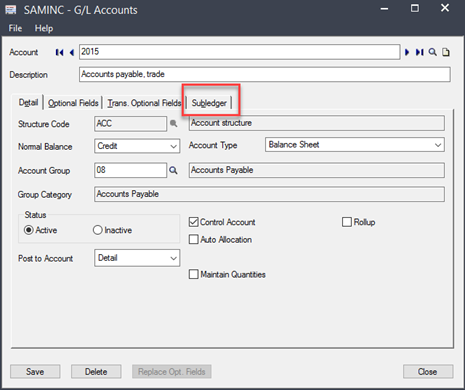Enable the Auto Allocation checkbox
This screenshot has height=390, width=465.
tap(193, 239)
